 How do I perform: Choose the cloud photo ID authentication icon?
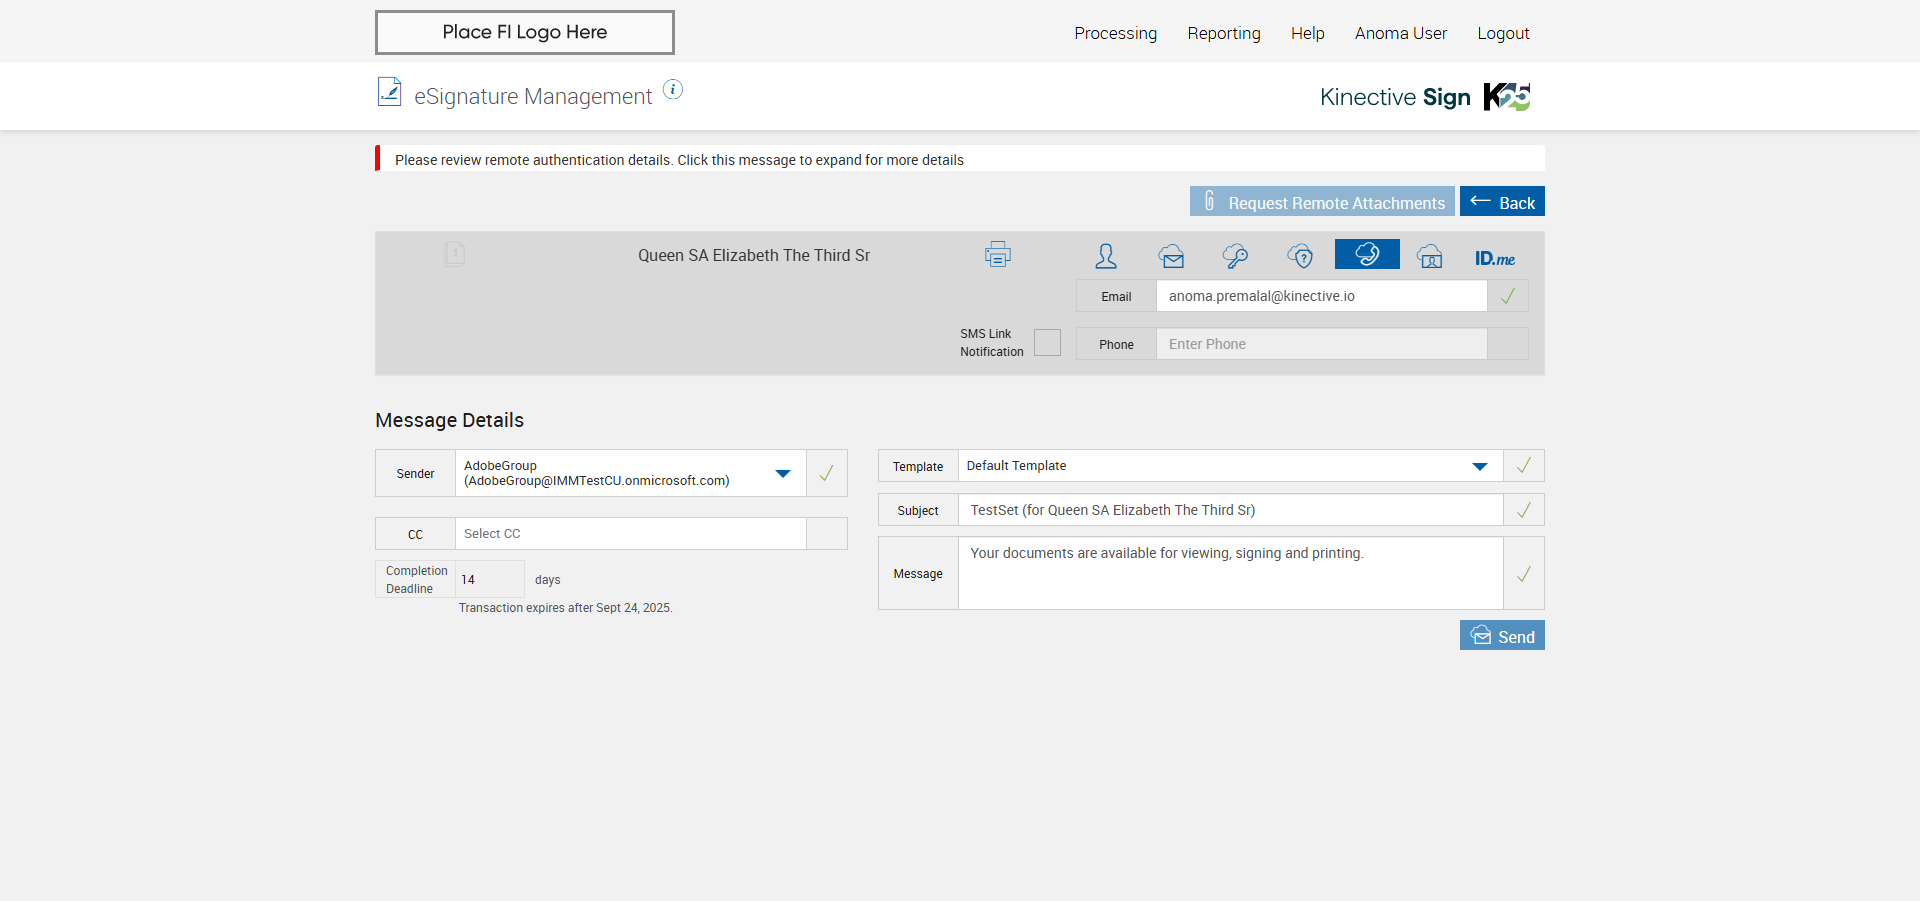[1430, 256]
